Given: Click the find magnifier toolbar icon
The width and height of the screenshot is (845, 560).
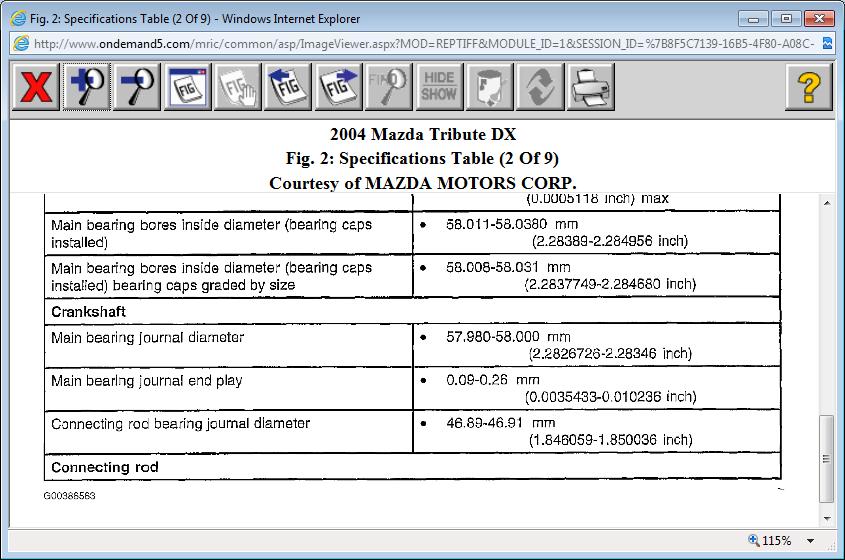Looking at the screenshot, I should click(x=388, y=88).
